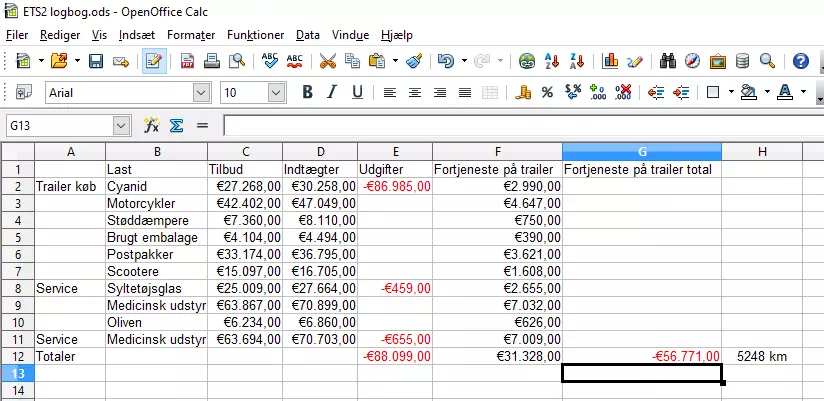824x401 pixels.
Task: Open recent files dropdown arrow
Action: [x=77, y=61]
